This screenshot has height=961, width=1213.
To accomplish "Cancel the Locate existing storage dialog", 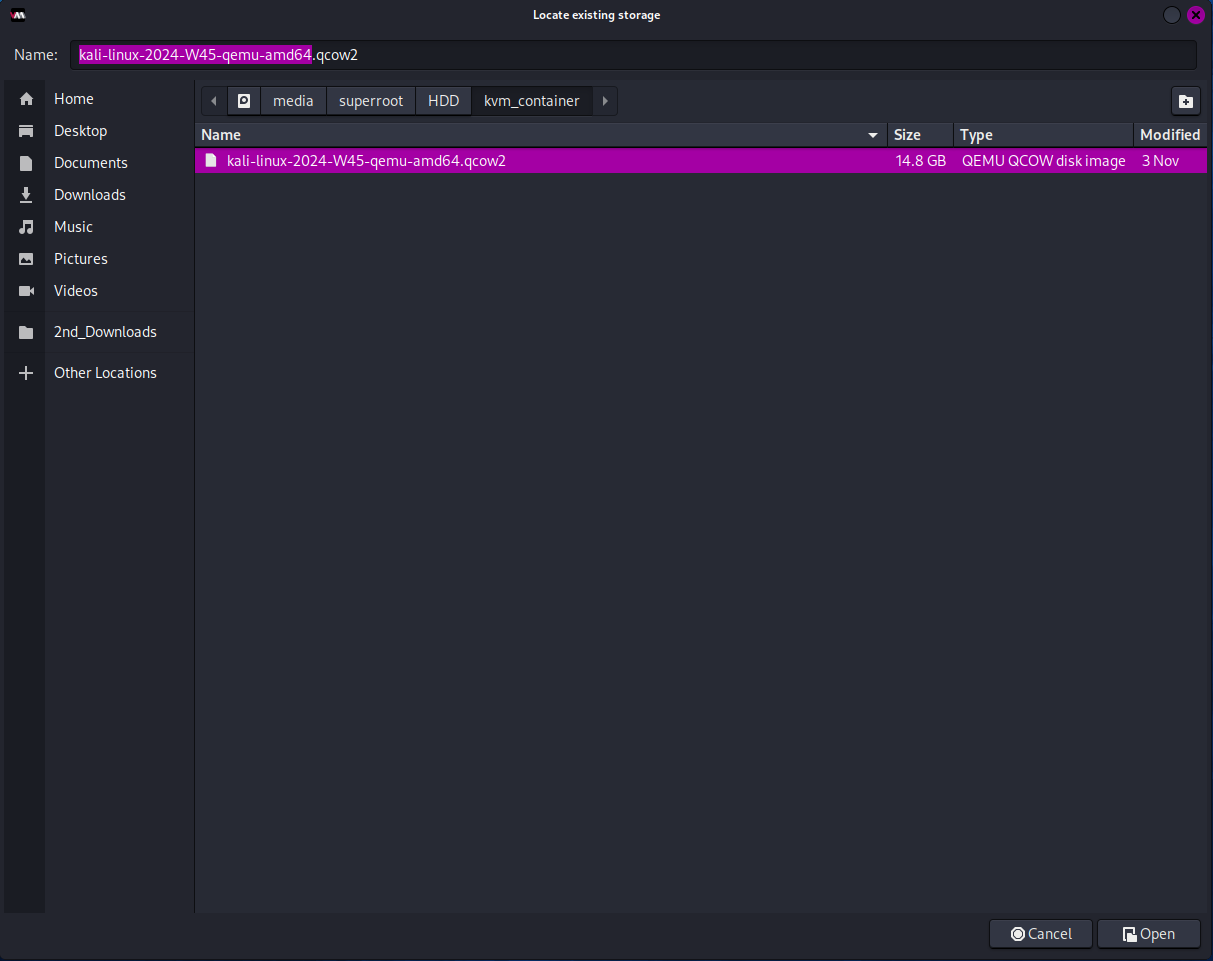I will click(x=1041, y=934).
